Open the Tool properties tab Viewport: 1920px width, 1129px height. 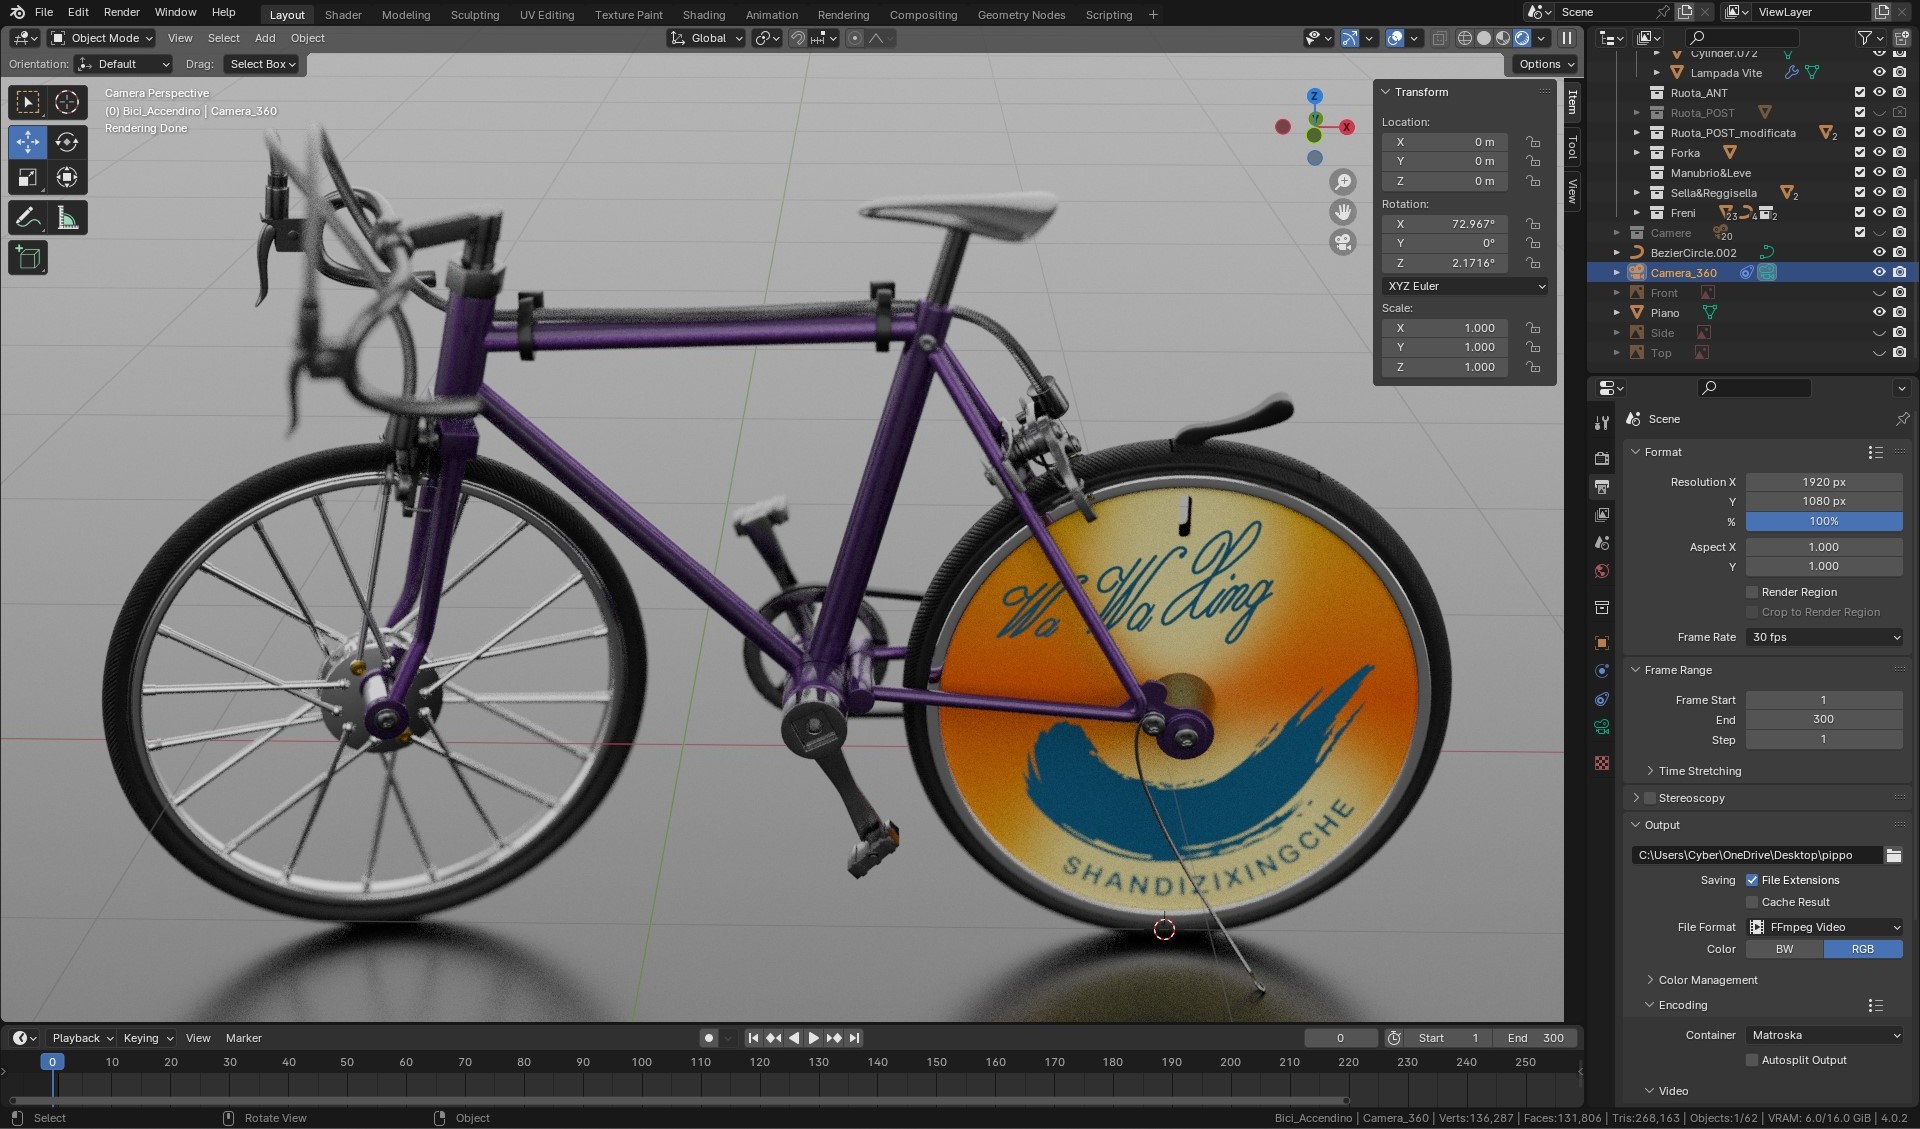click(x=1601, y=422)
